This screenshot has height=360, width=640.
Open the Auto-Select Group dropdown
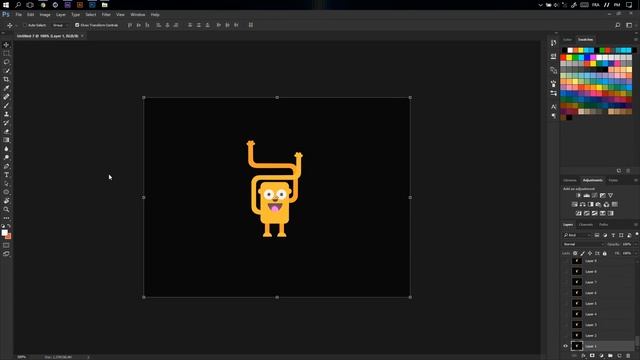(x=60, y=25)
